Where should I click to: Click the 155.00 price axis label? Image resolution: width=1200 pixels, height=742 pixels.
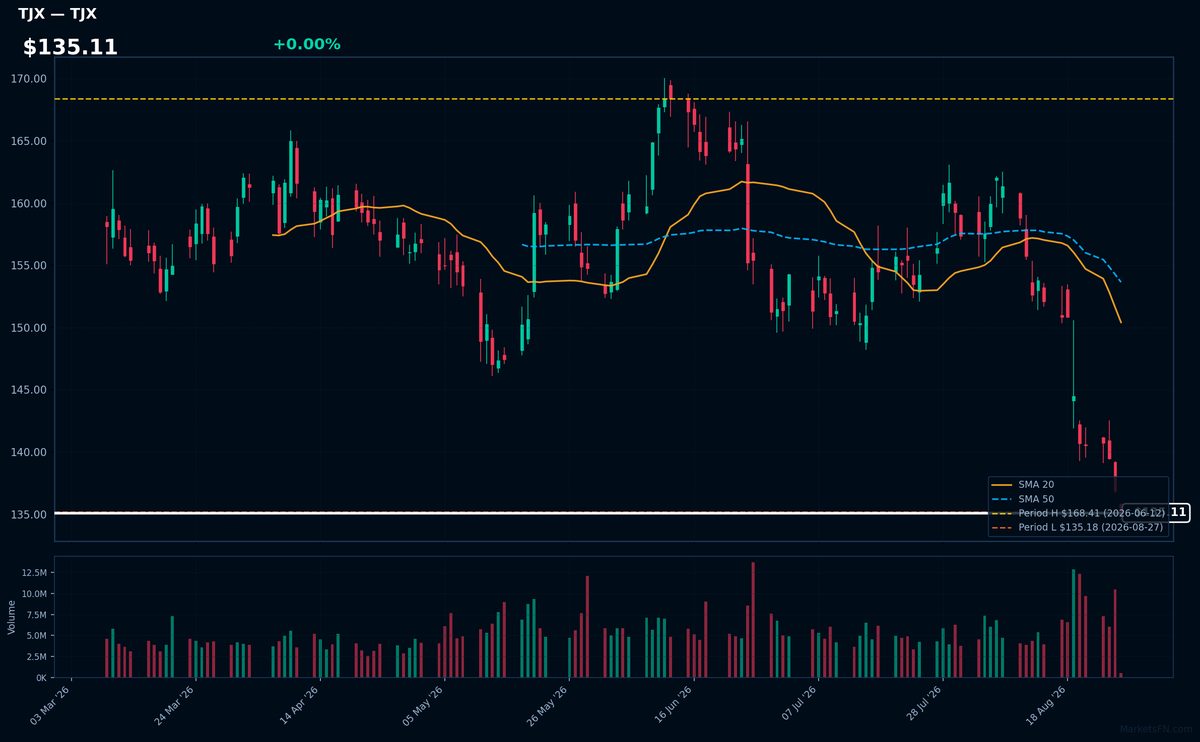tap(28, 266)
